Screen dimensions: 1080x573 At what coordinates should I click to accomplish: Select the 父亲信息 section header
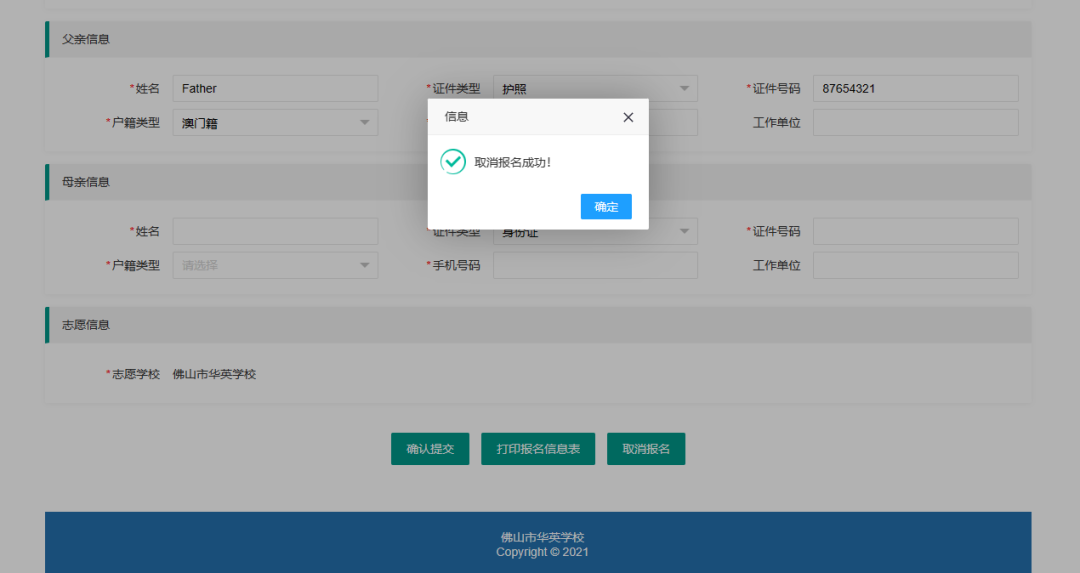click(86, 39)
